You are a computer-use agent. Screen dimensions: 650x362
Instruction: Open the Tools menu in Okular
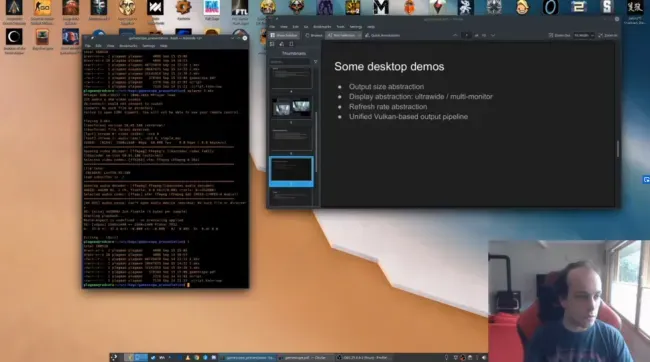[340, 27]
